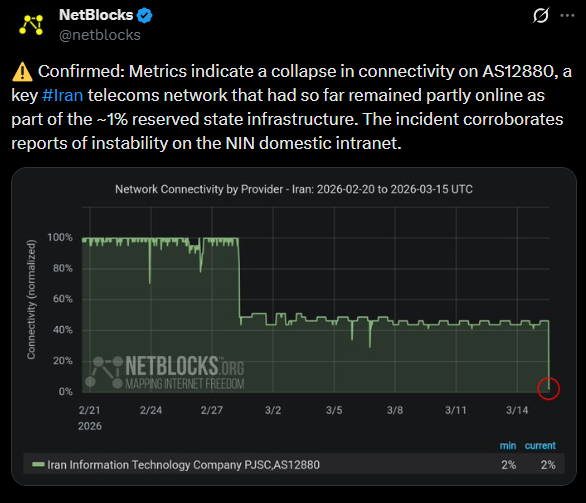Click the green legend color swatch
Screen dimensions: 586x503
coord(38,465)
